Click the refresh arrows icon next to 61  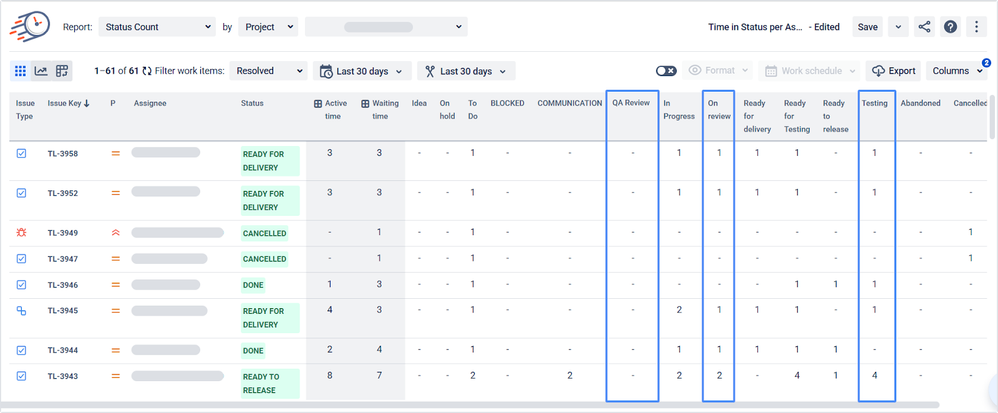coord(147,71)
